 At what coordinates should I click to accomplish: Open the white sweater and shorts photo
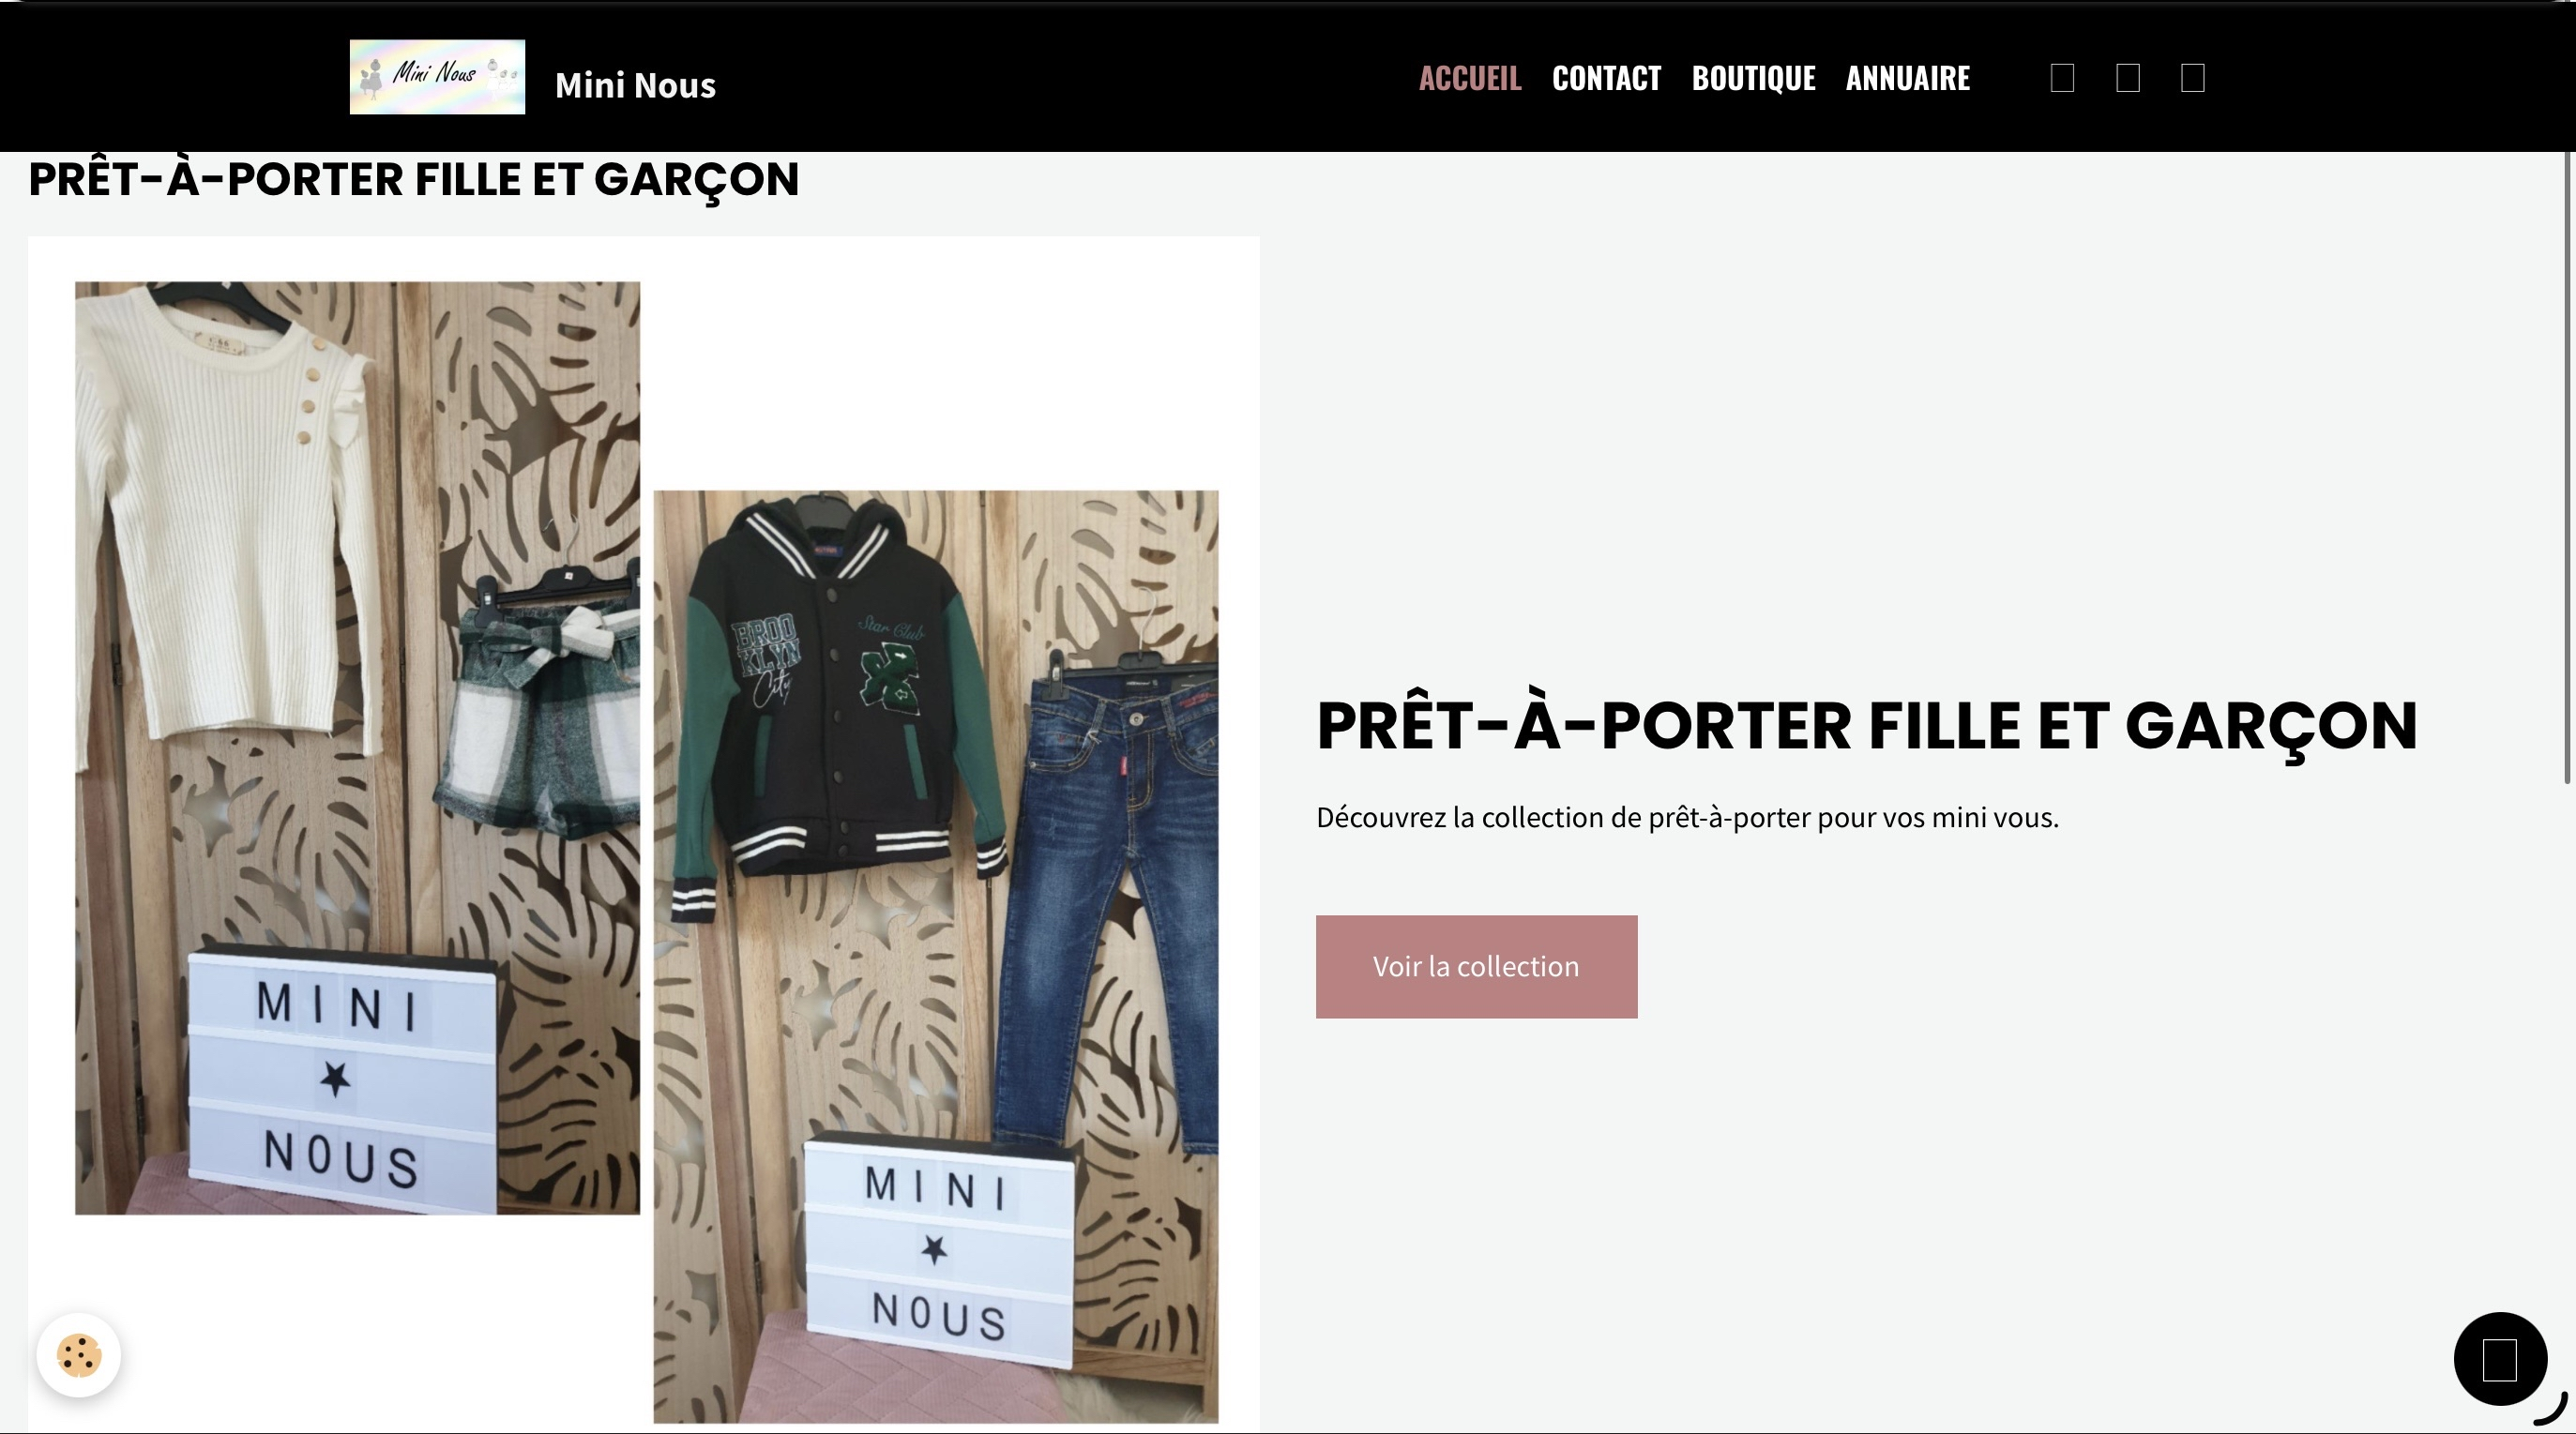coord(357,748)
